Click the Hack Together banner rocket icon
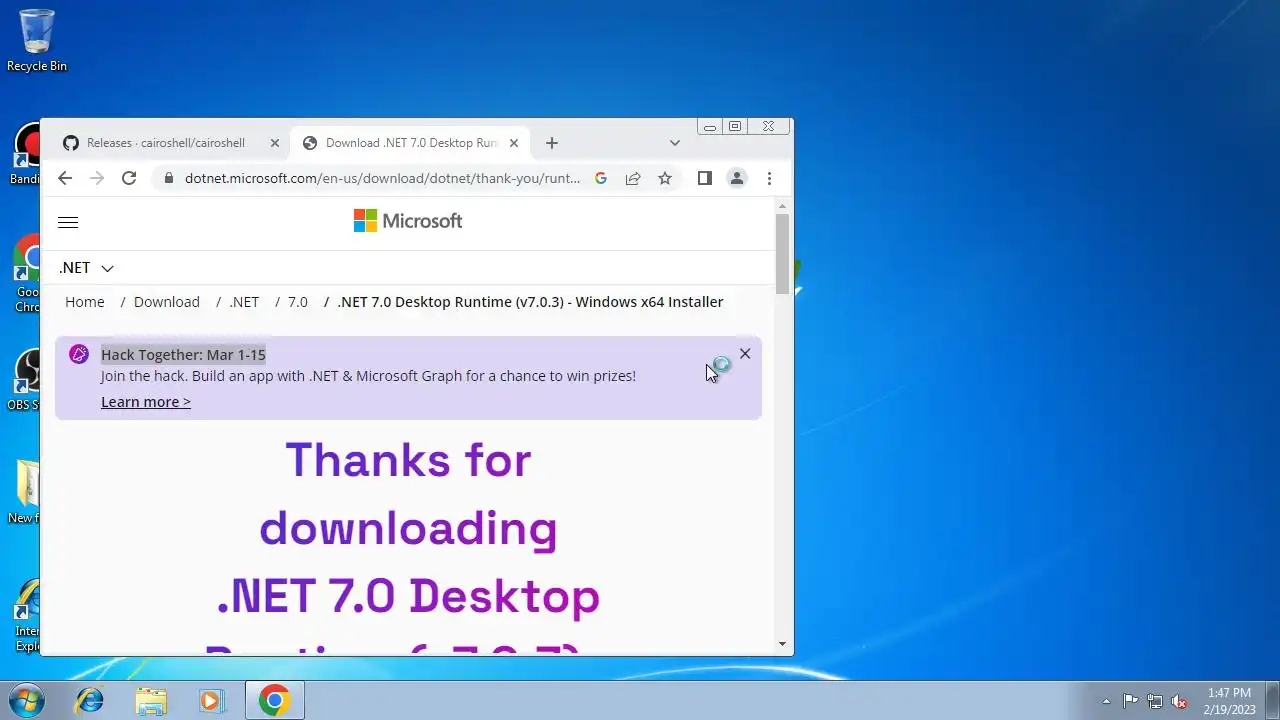Image resolution: width=1280 pixels, height=720 pixels. coord(79,354)
